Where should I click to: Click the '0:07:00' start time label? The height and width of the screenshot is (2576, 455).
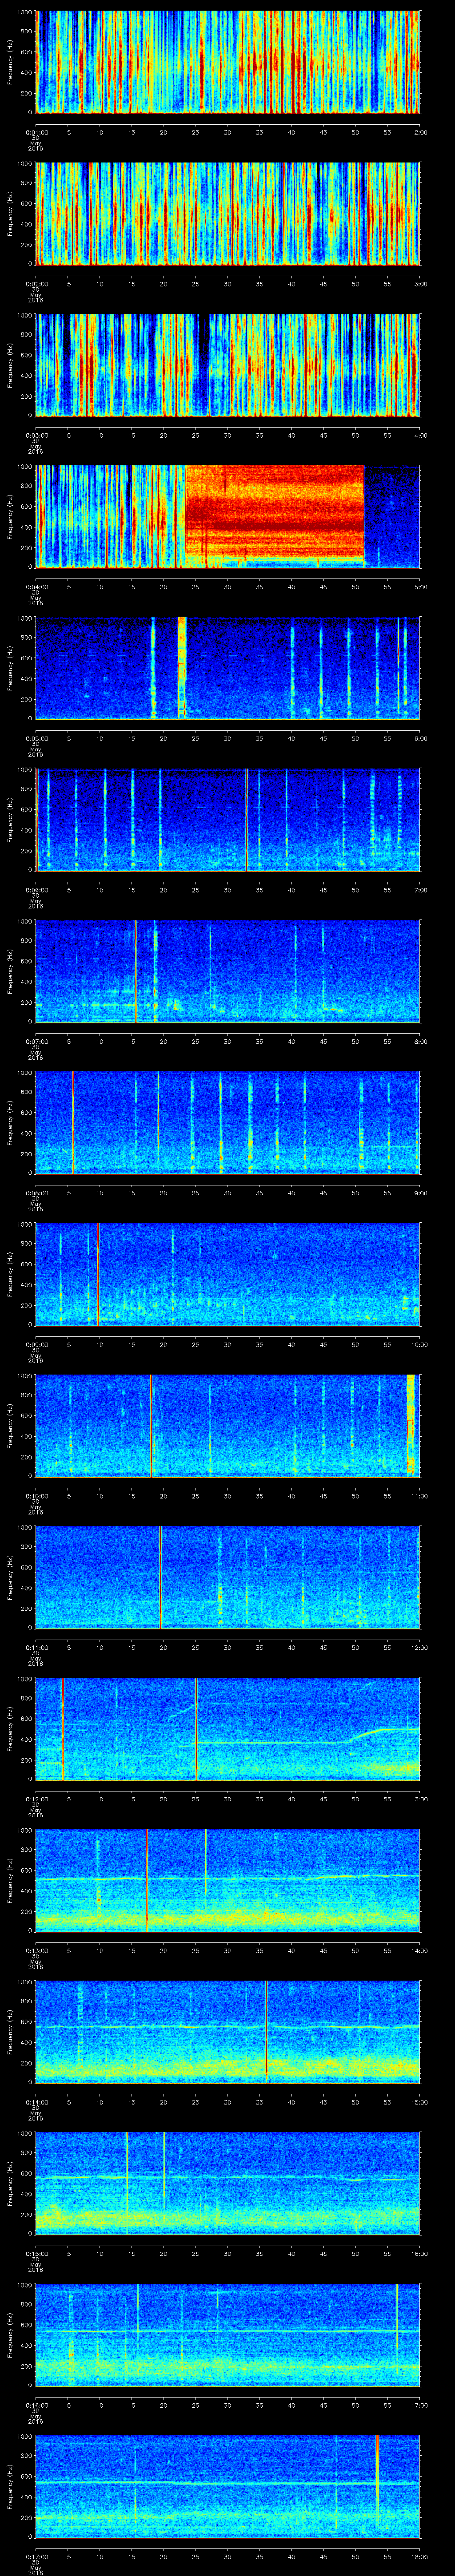coord(36,1041)
